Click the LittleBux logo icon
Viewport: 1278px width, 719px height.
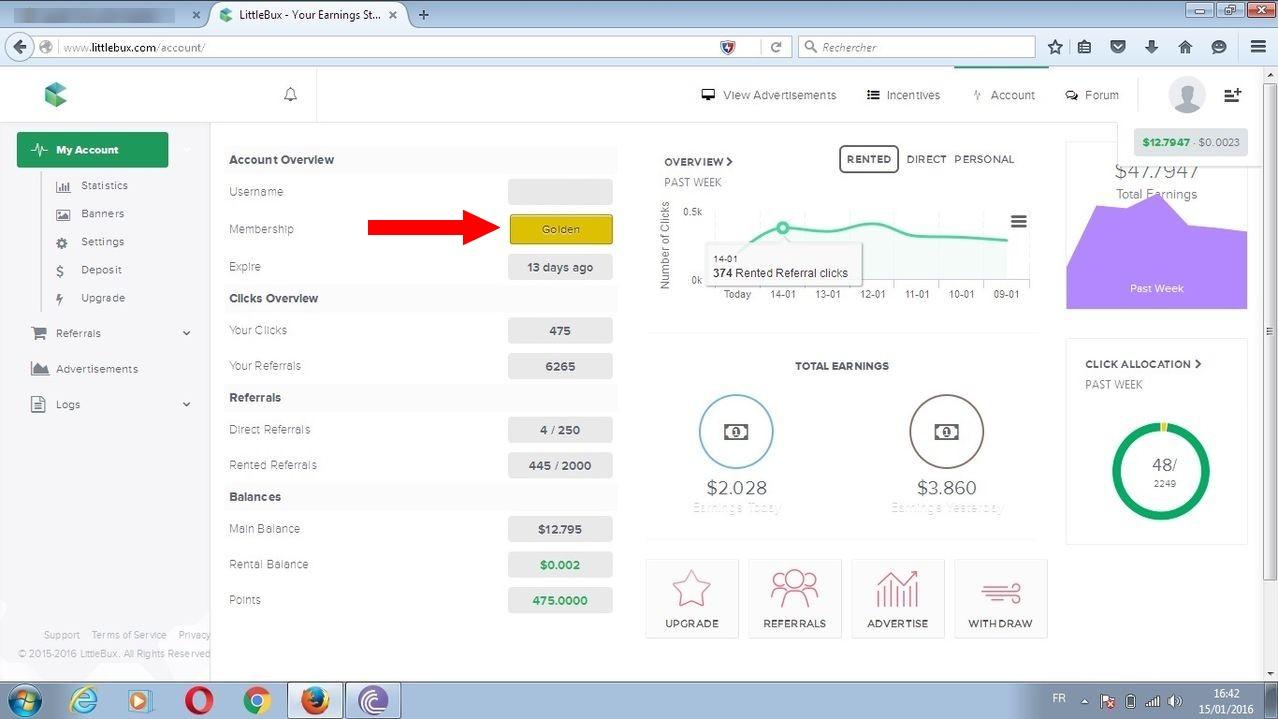[56, 95]
